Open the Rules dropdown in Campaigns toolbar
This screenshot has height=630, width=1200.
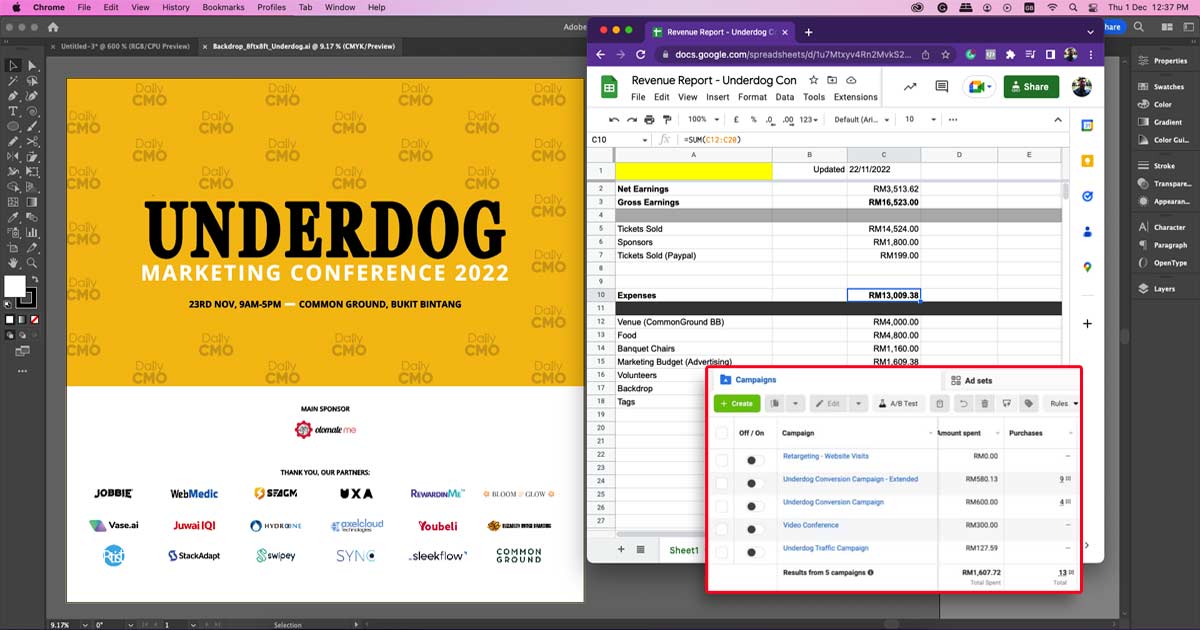pos(1065,403)
